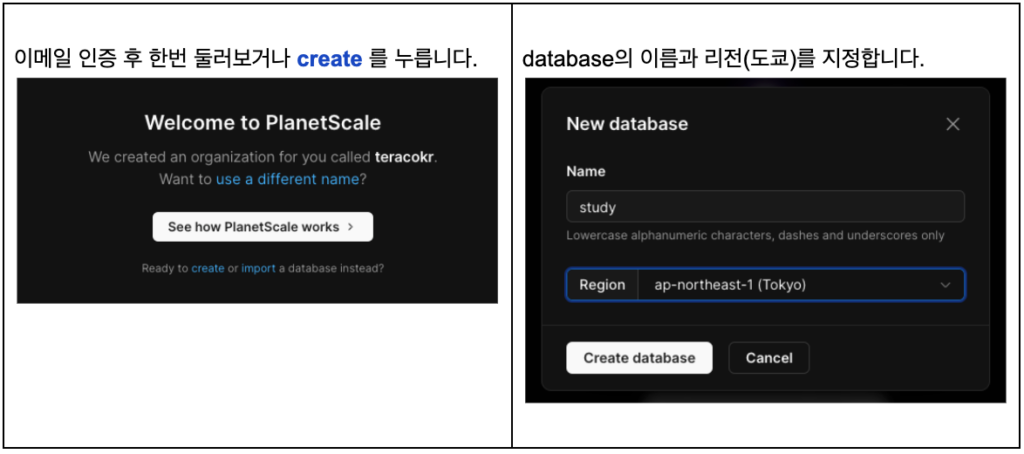This screenshot has width=1024, height=454.
Task: Click the small 'create' link under Ready to
Action: (x=208, y=268)
